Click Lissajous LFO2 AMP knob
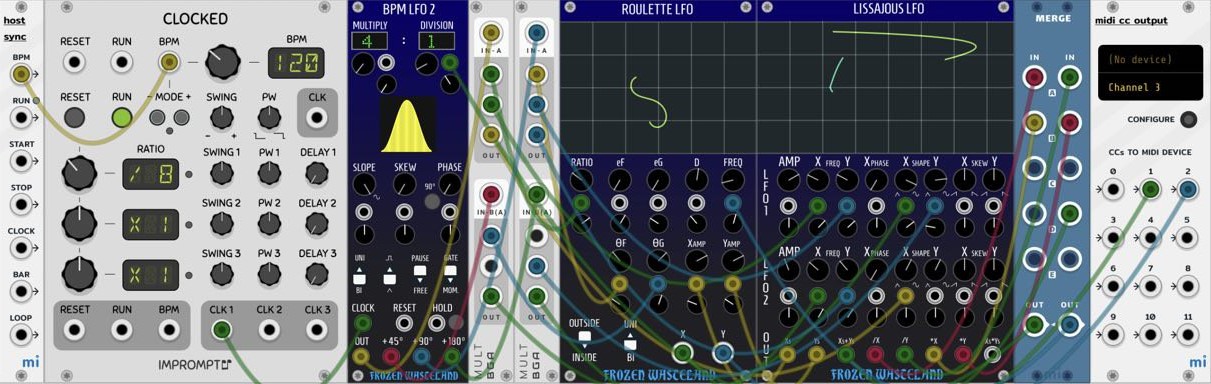The width and height of the screenshot is (1211, 384). (789, 270)
